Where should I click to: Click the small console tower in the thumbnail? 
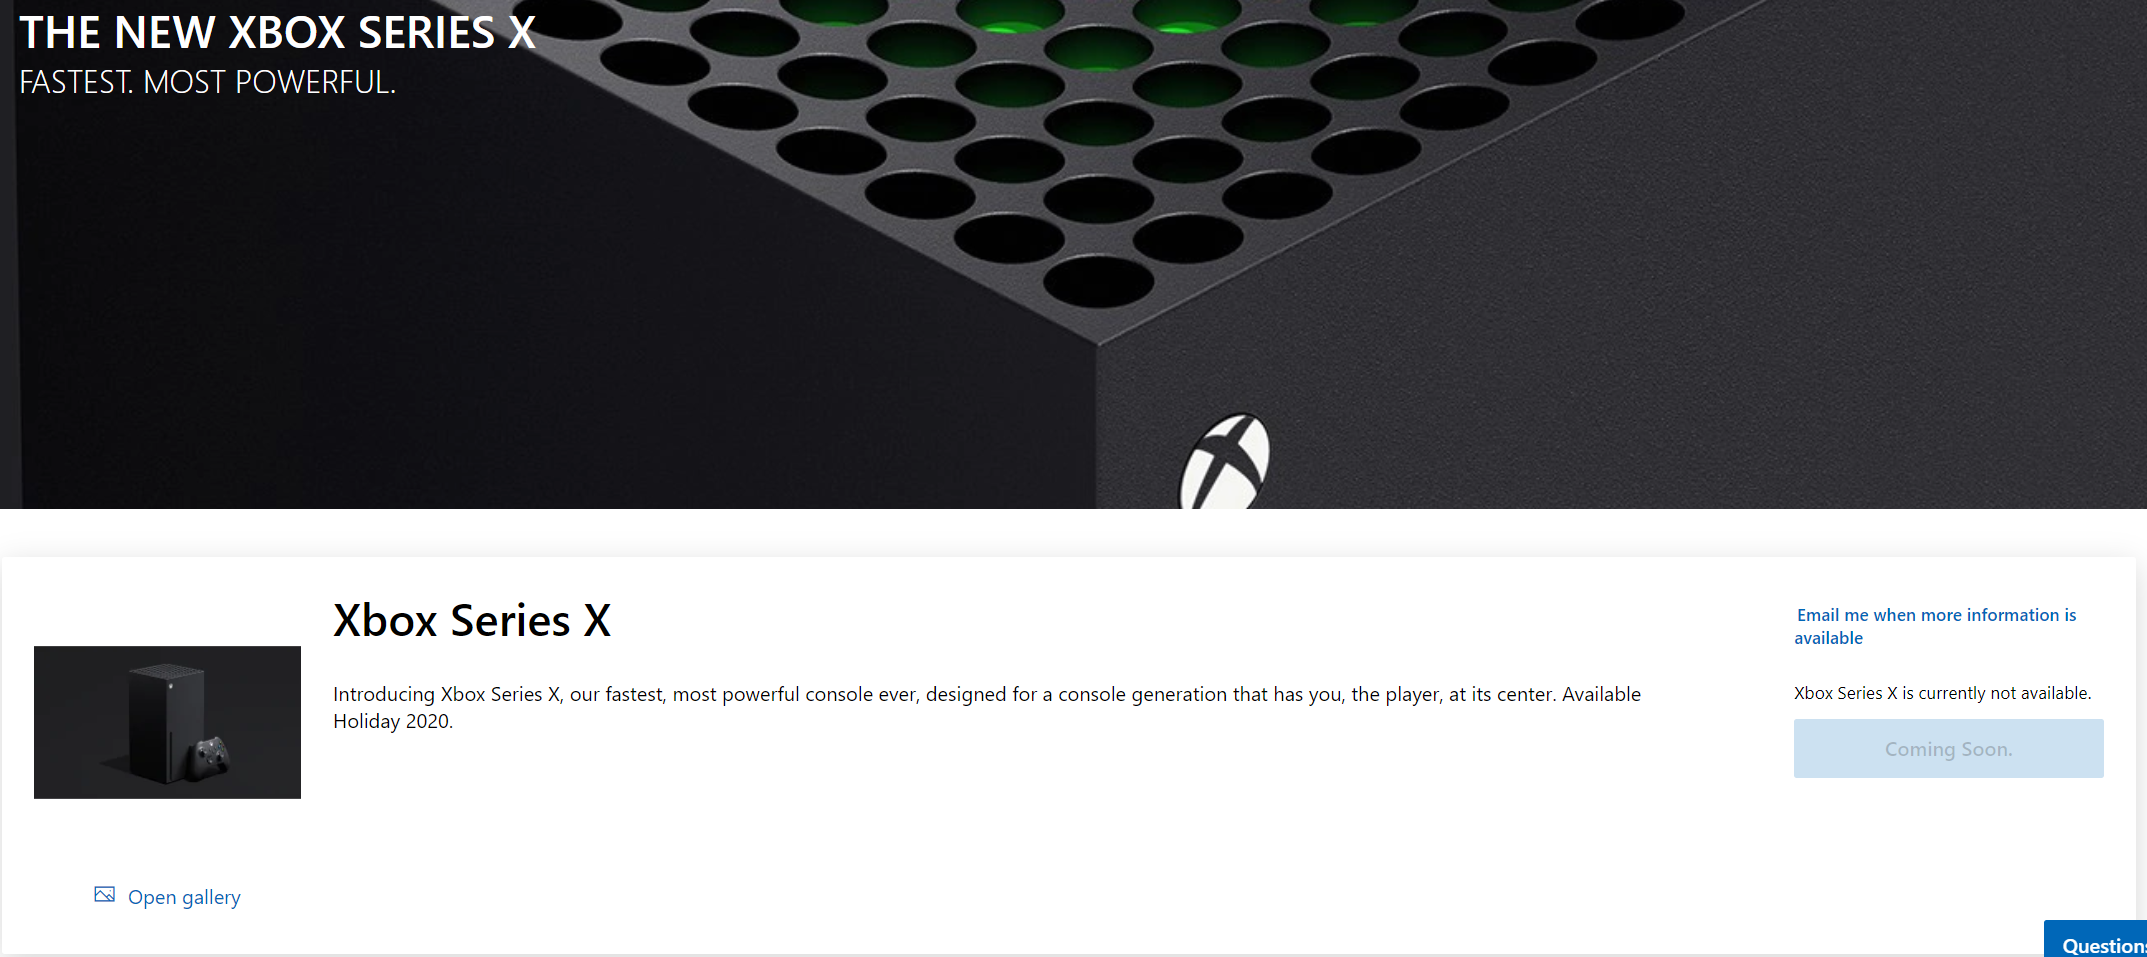point(166,724)
